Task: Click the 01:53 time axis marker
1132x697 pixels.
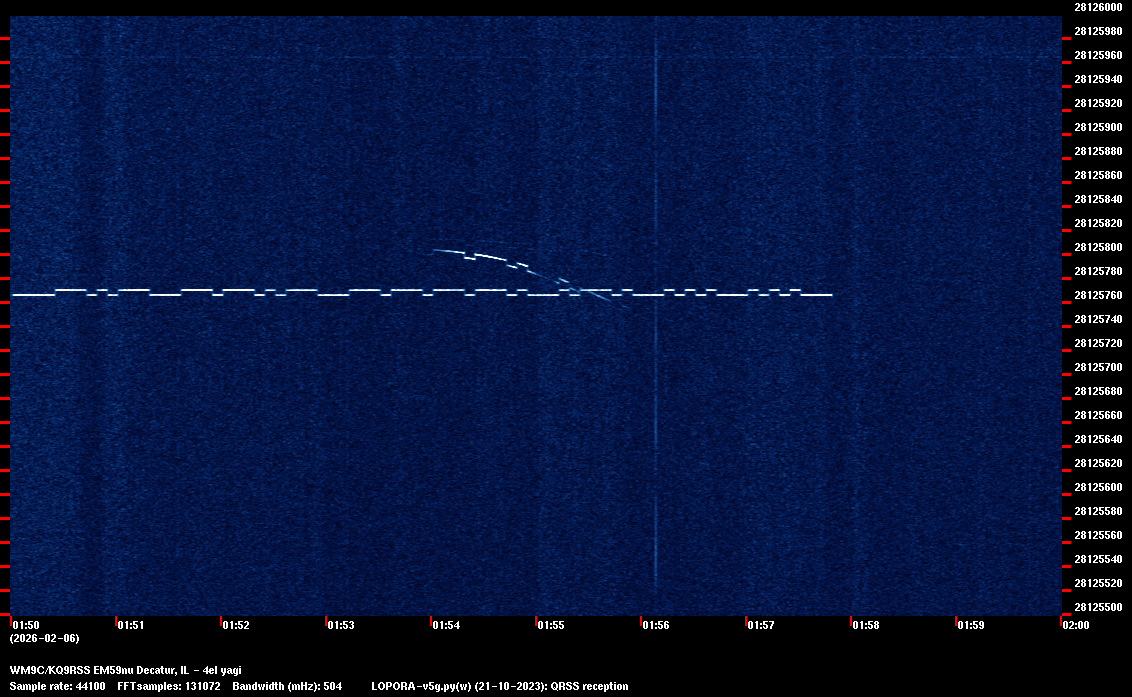Action: pyautogui.click(x=340, y=625)
